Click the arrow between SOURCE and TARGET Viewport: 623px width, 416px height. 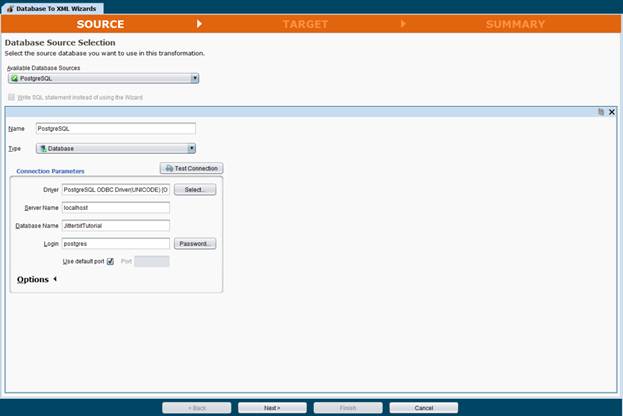[x=199, y=24]
